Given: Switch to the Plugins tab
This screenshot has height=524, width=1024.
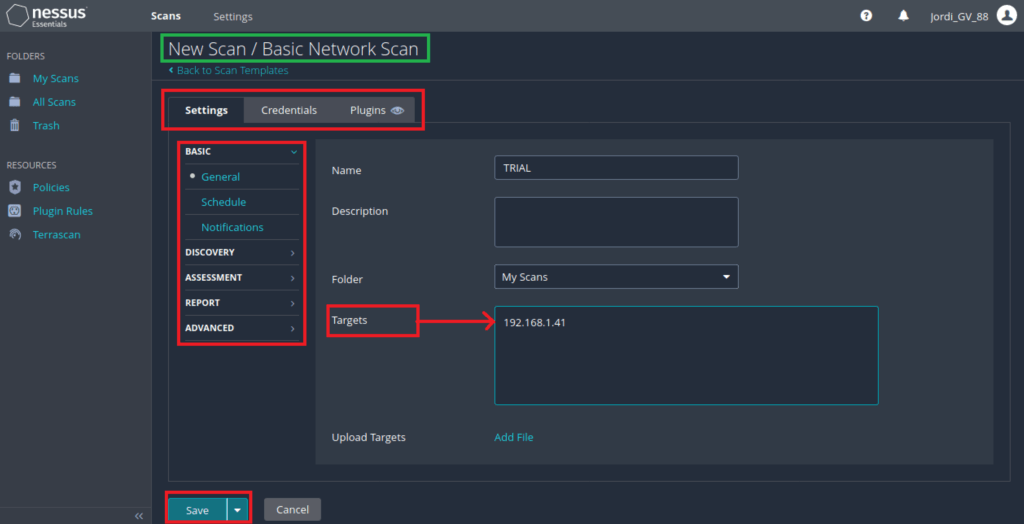Looking at the screenshot, I should pyautogui.click(x=368, y=110).
